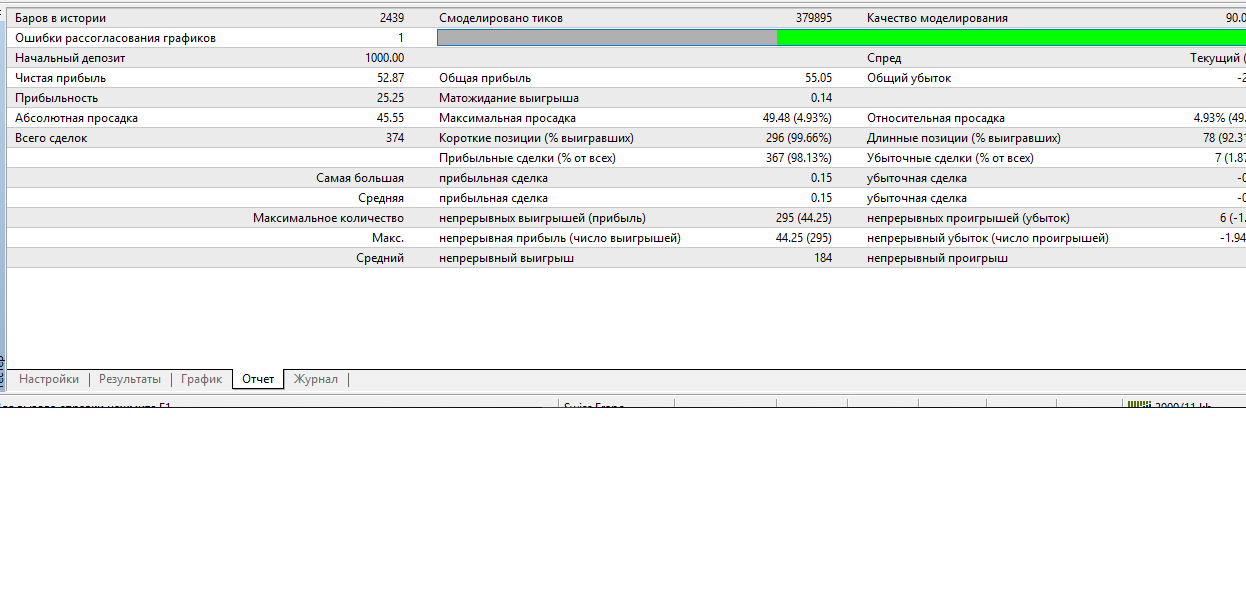Select the value 296 (99.66%)

[x=799, y=138]
